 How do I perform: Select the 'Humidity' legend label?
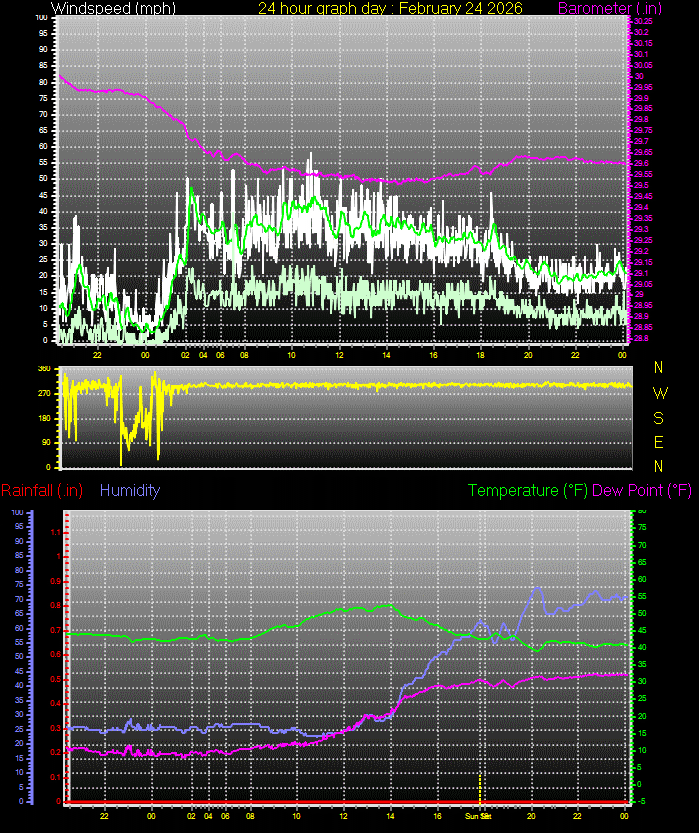coord(130,490)
